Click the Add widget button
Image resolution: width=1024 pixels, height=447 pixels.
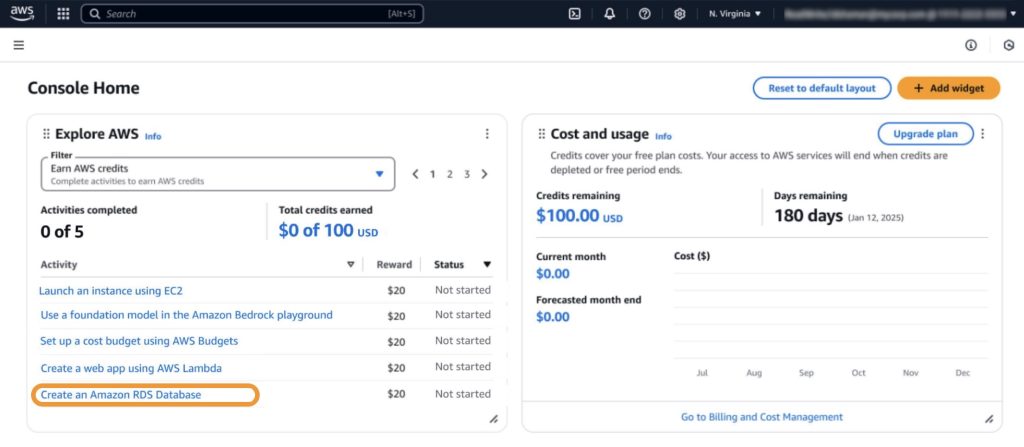948,88
